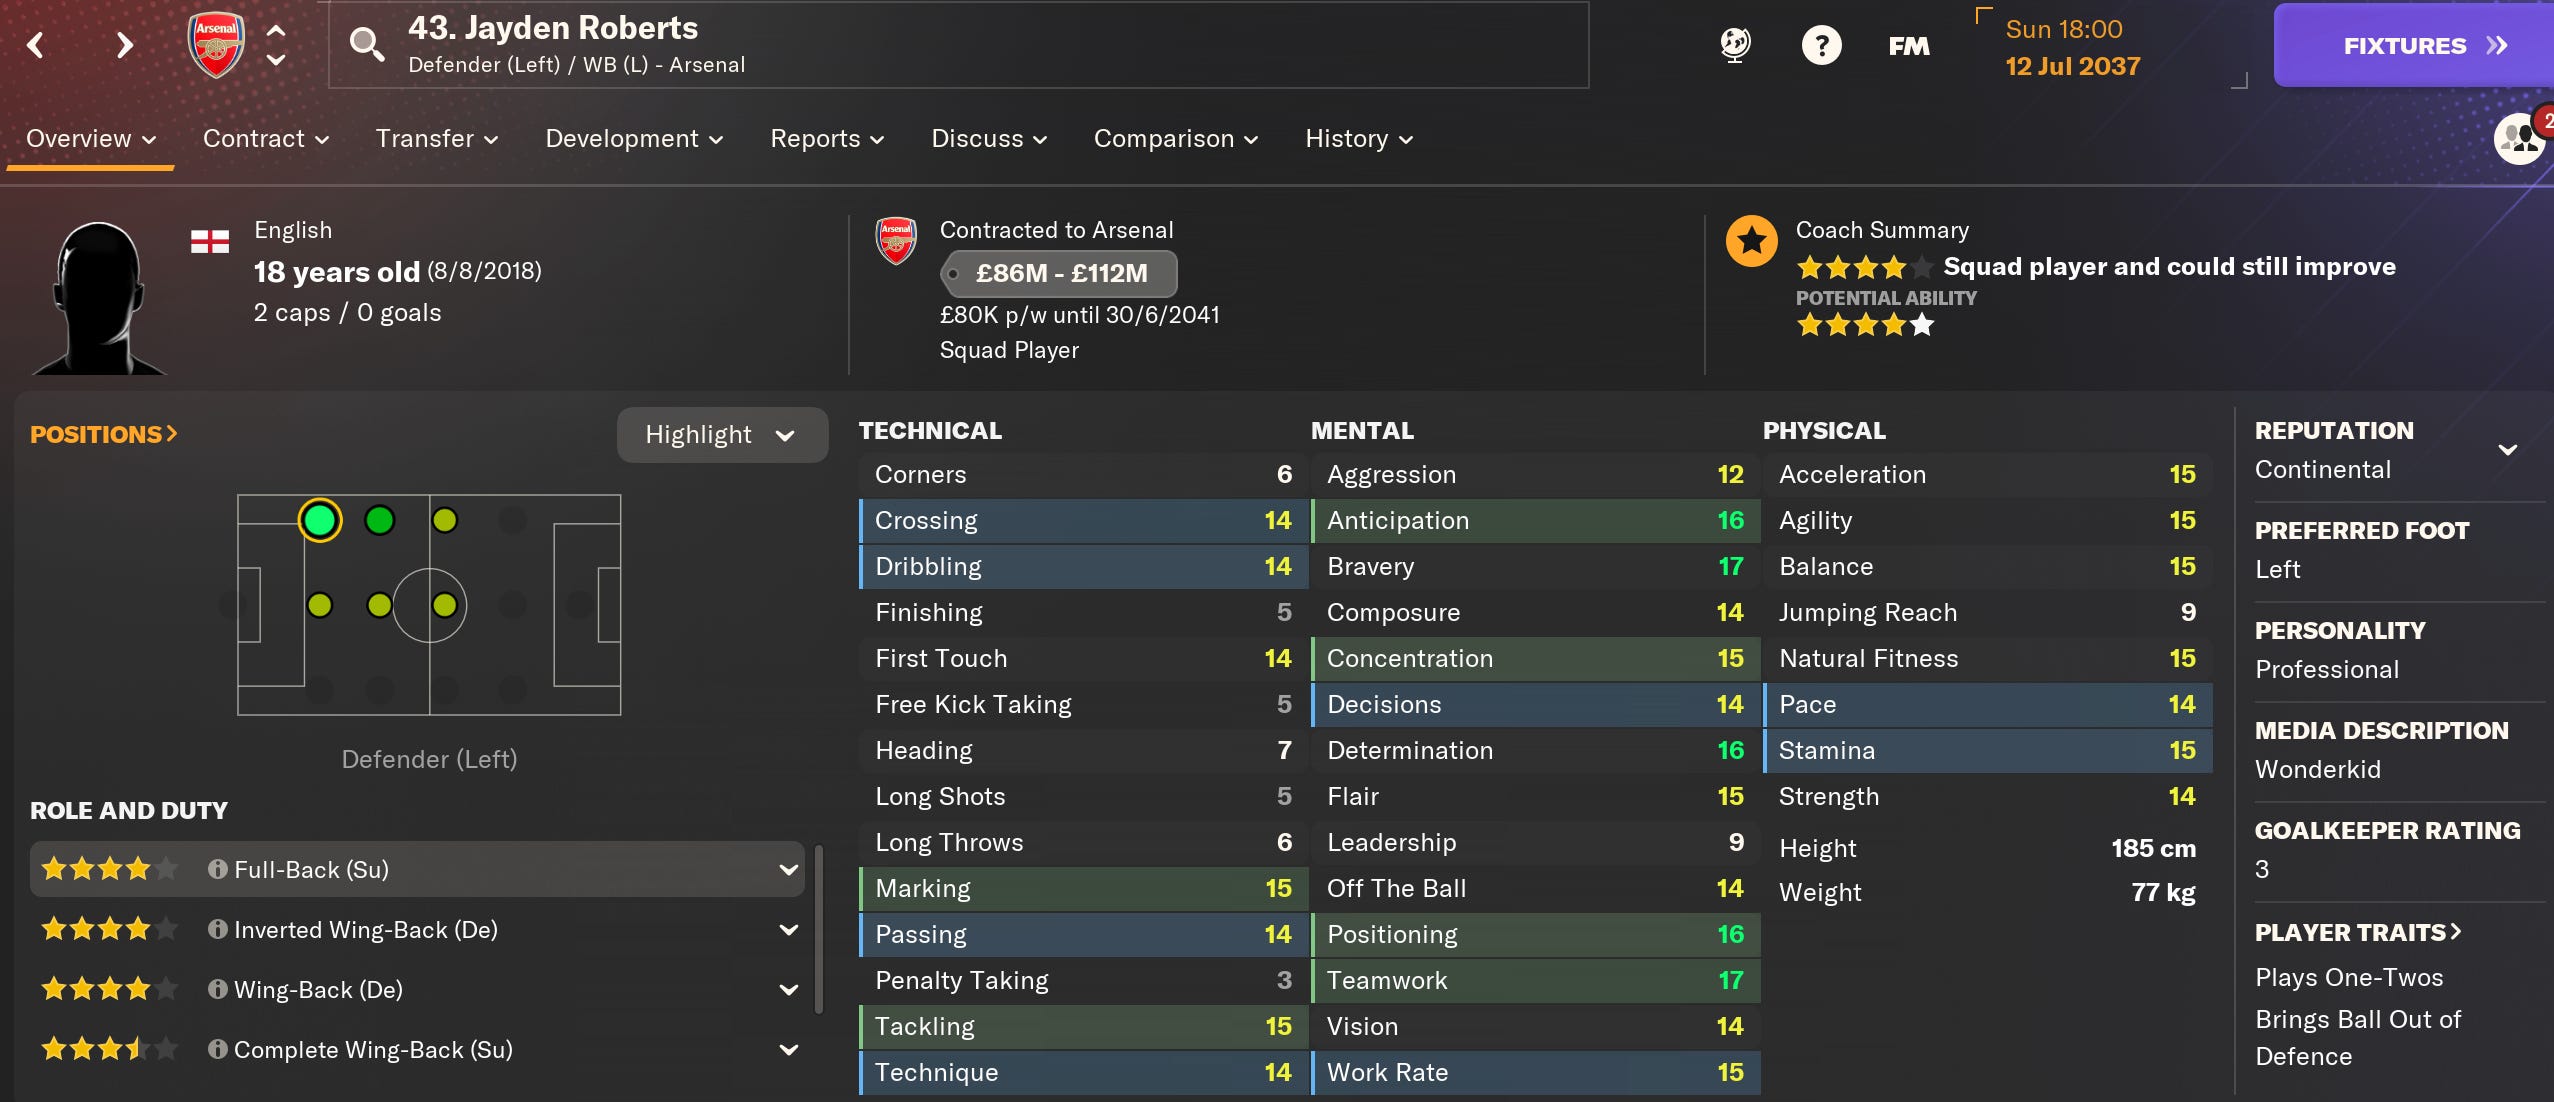Open the FM menu icon
Viewport: 2554px width, 1102px height.
pos(1908,46)
